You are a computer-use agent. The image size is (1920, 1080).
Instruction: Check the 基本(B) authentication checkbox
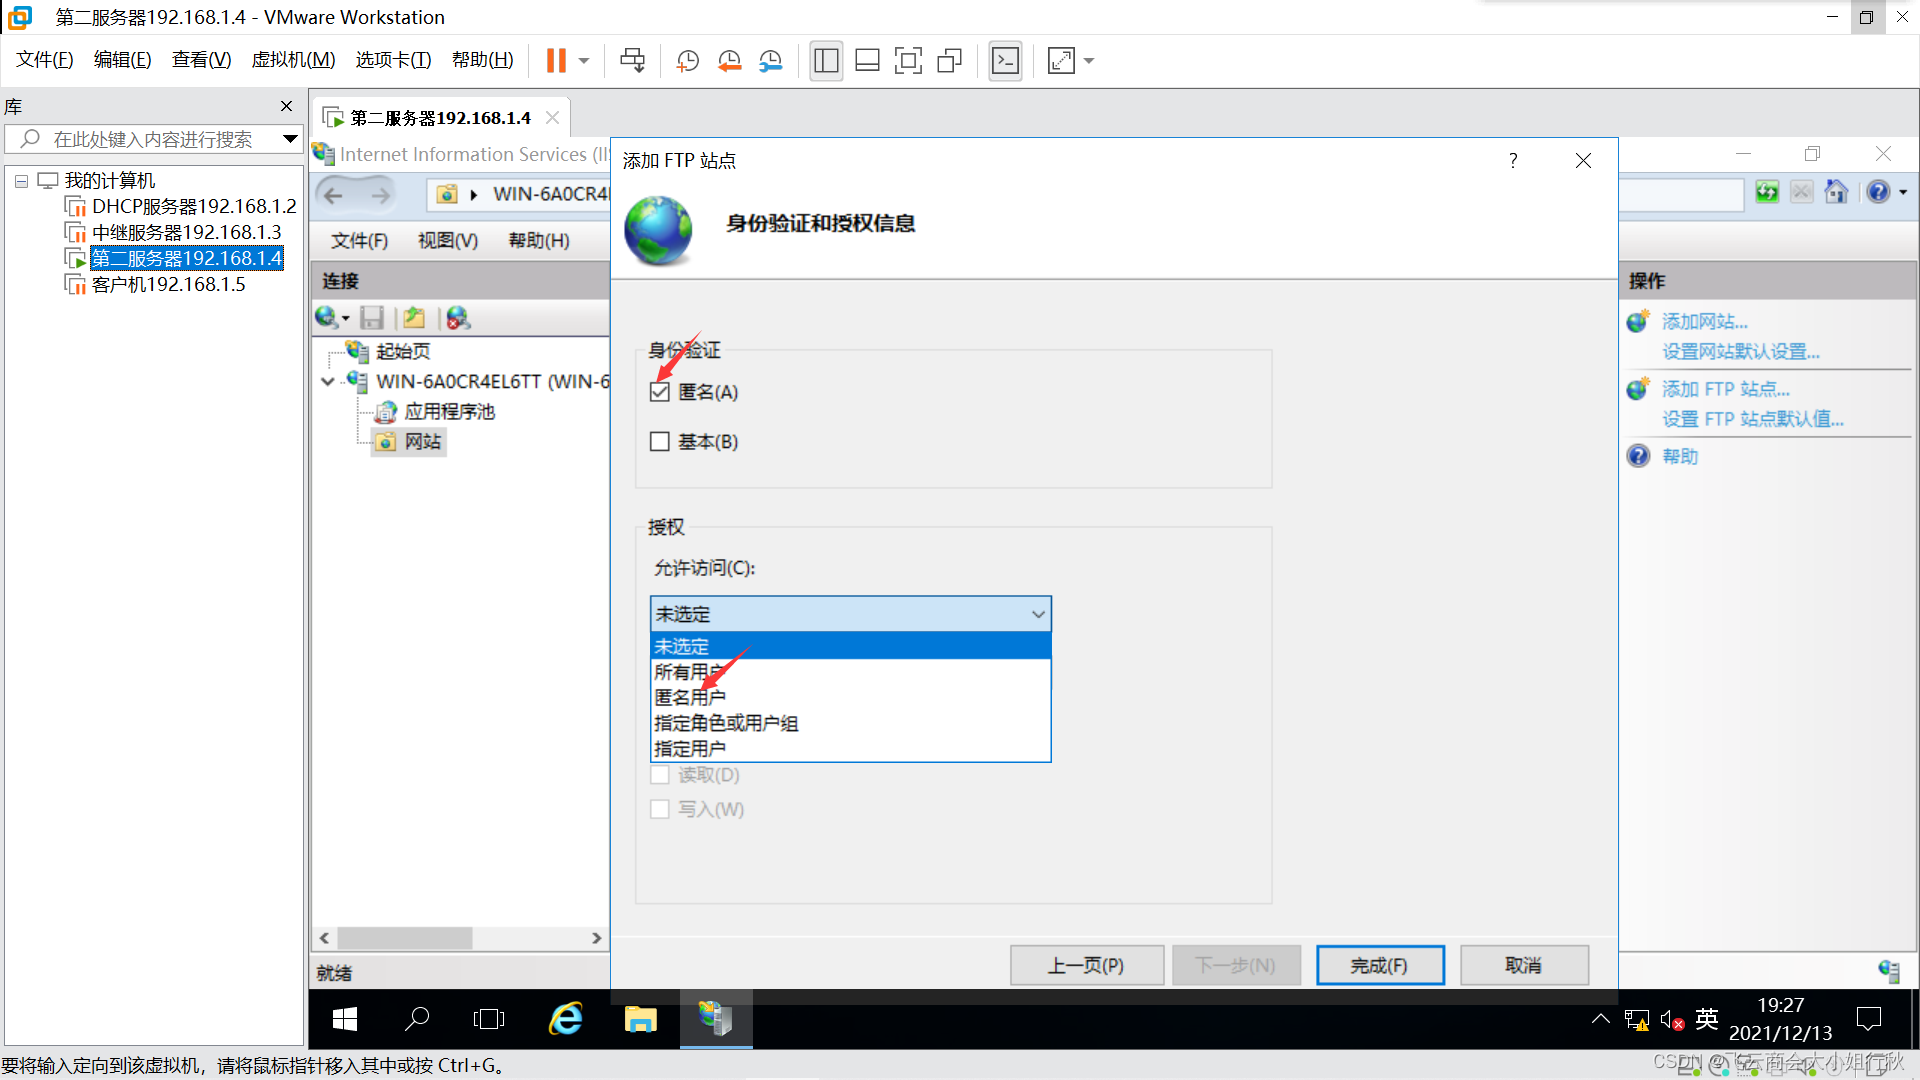click(x=659, y=441)
